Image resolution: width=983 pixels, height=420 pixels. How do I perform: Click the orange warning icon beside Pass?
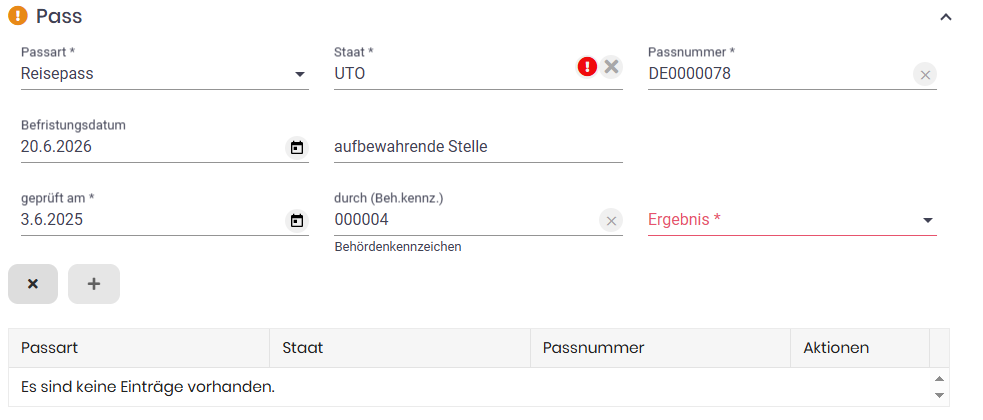pos(18,17)
